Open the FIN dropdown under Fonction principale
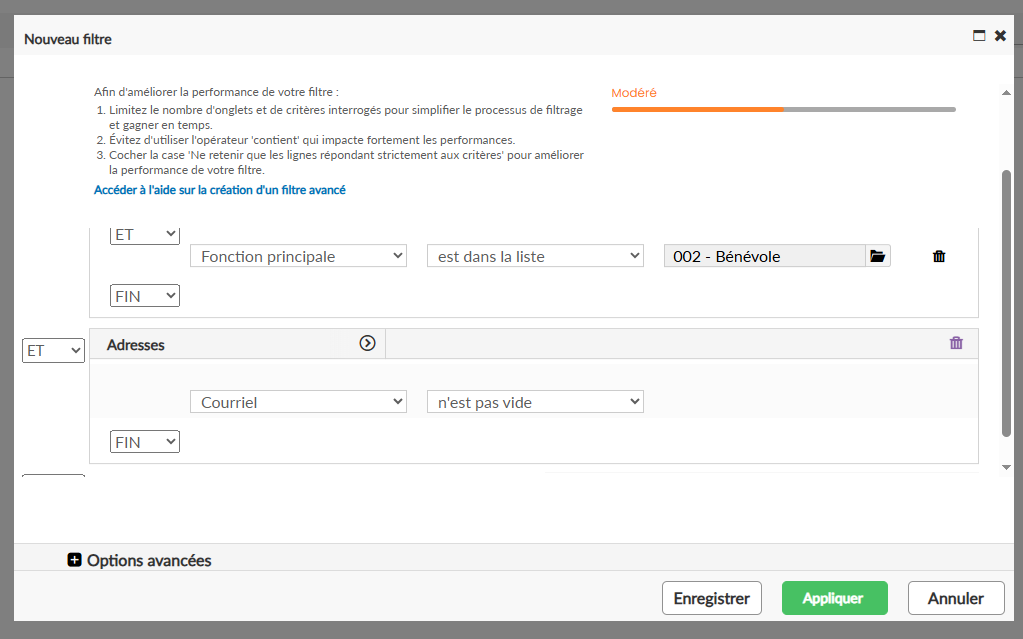This screenshot has height=639, width=1023. point(145,296)
